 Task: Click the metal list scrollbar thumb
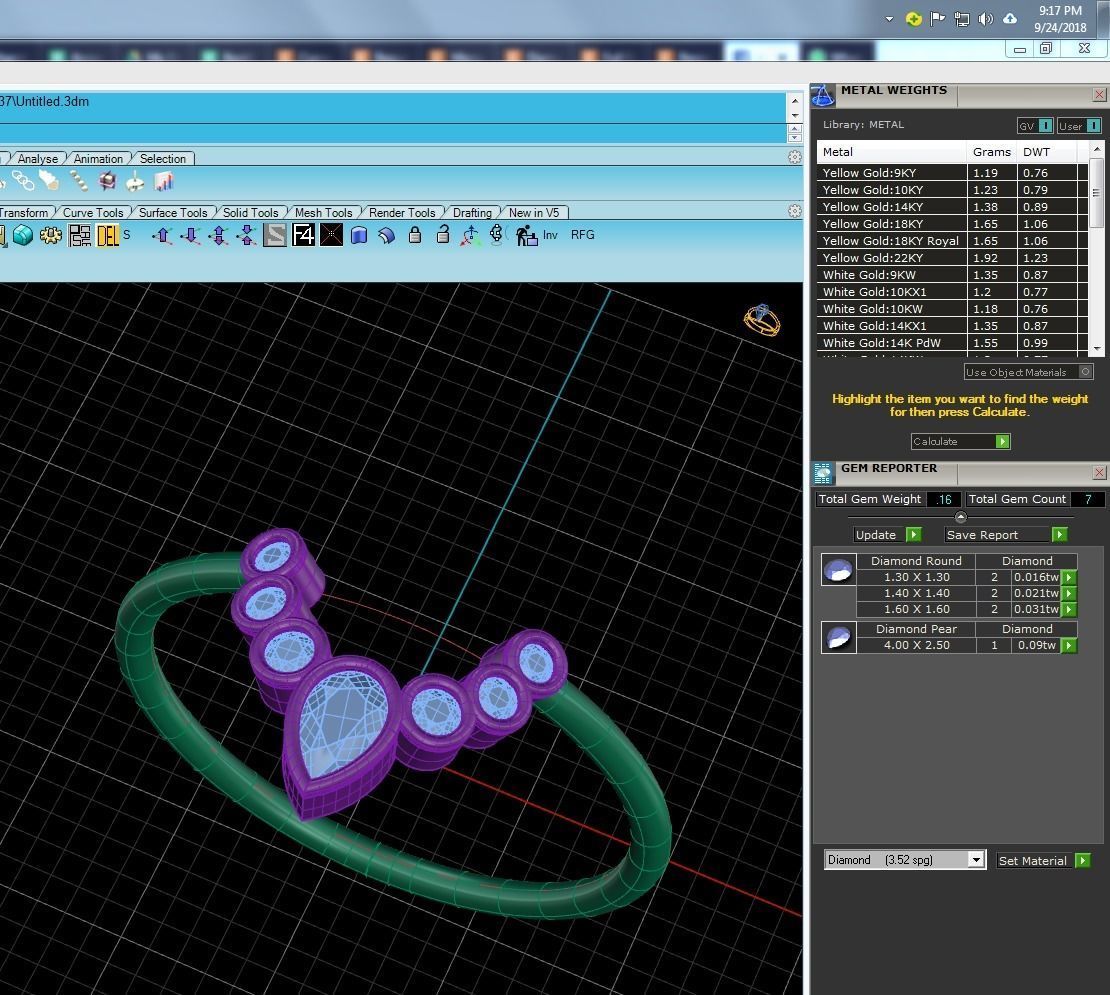click(1096, 192)
